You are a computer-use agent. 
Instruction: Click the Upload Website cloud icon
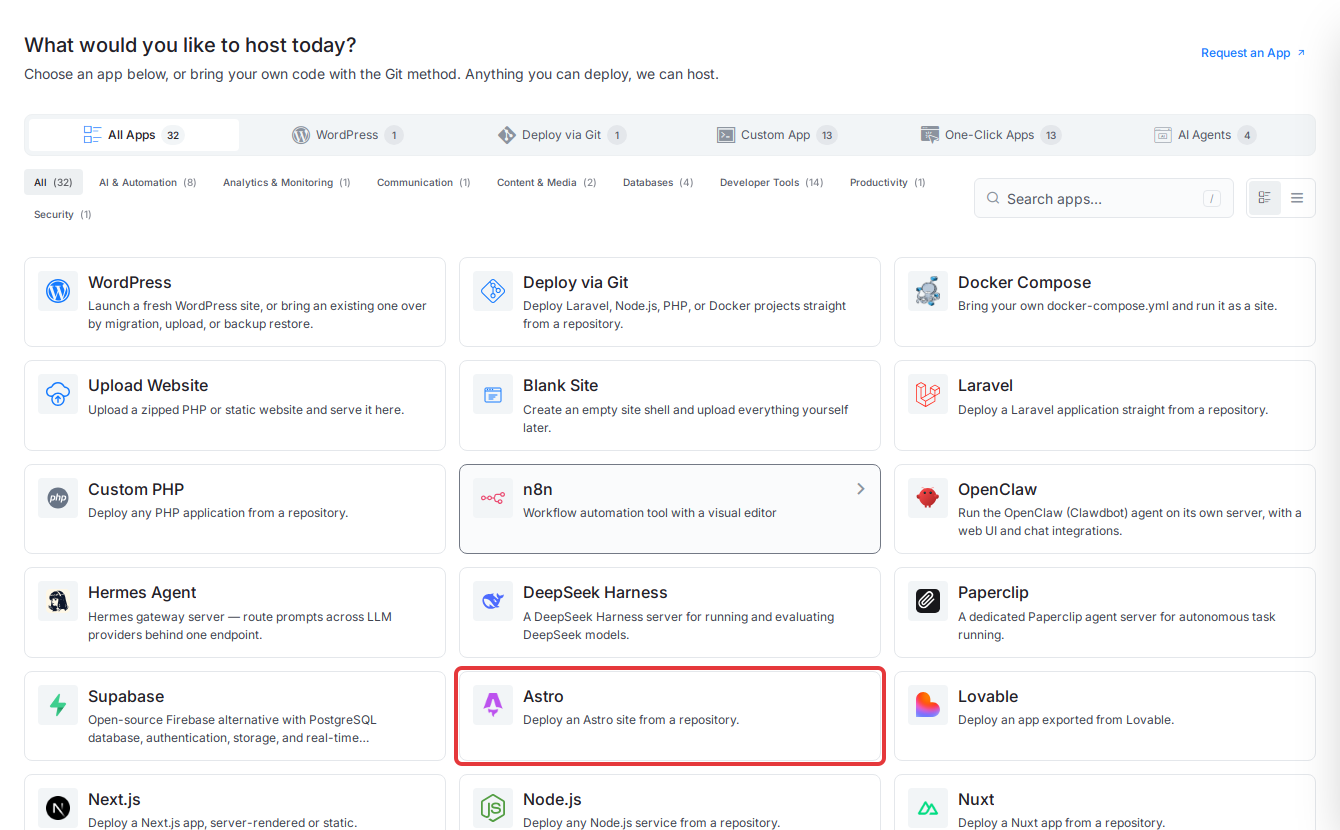[x=58, y=394]
